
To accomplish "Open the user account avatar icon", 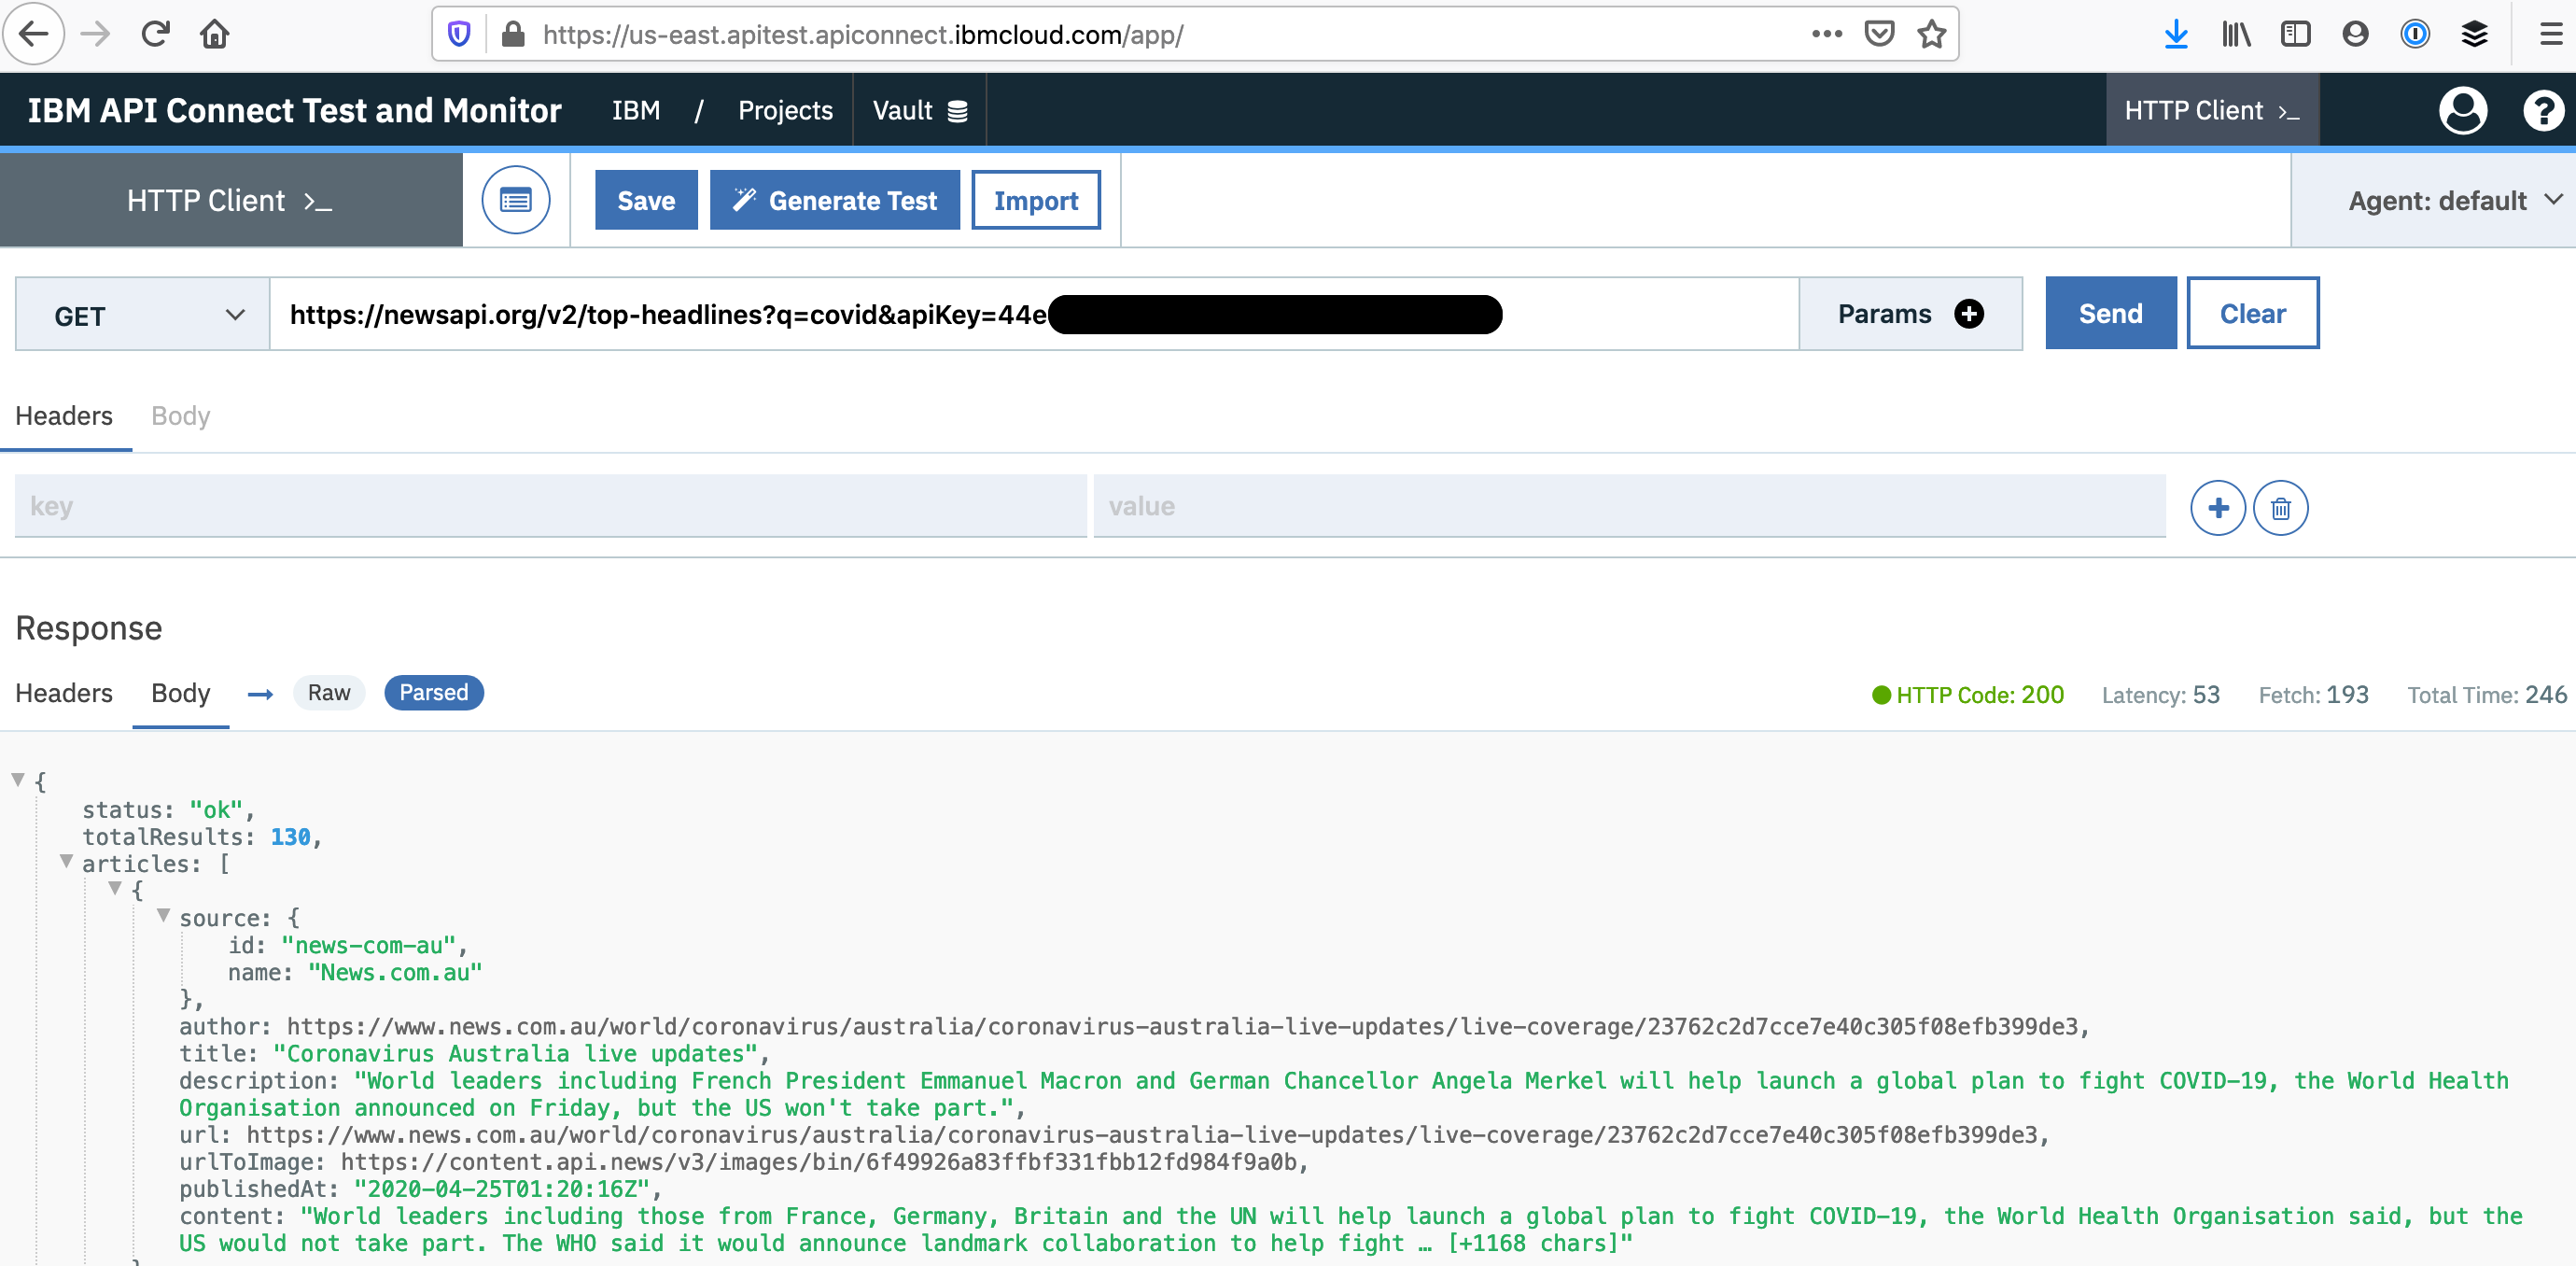I will [x=2464, y=110].
